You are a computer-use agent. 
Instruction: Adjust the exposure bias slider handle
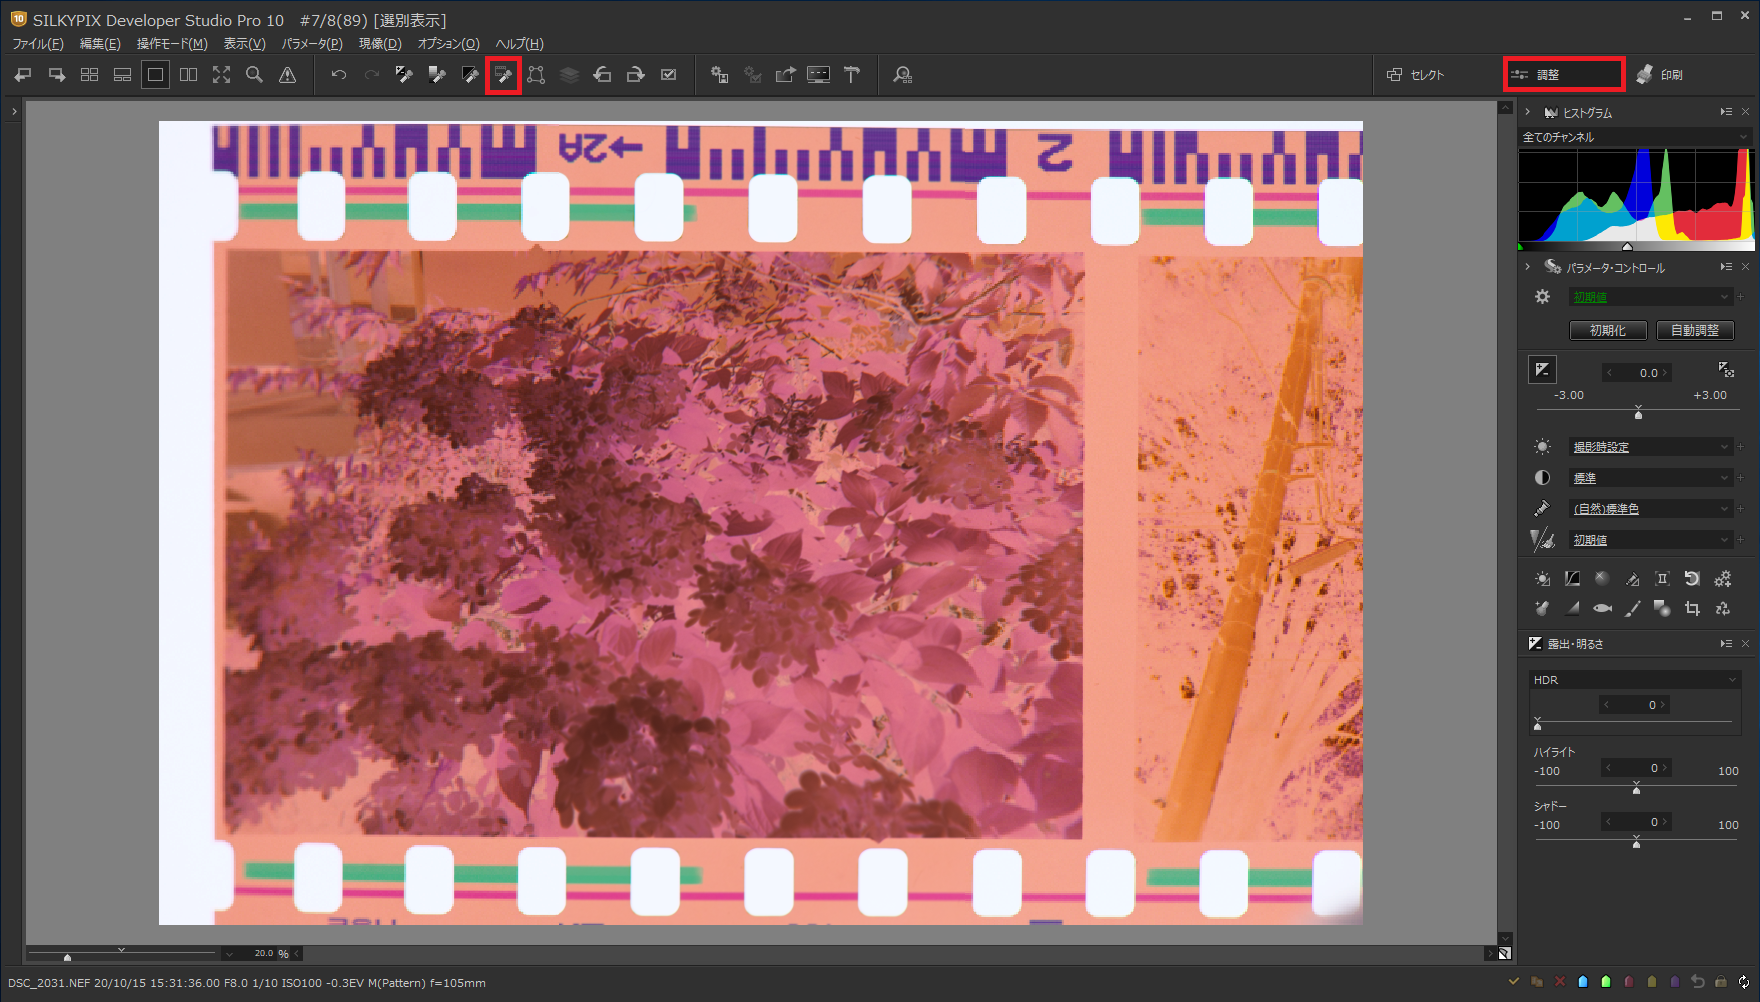coord(1638,413)
